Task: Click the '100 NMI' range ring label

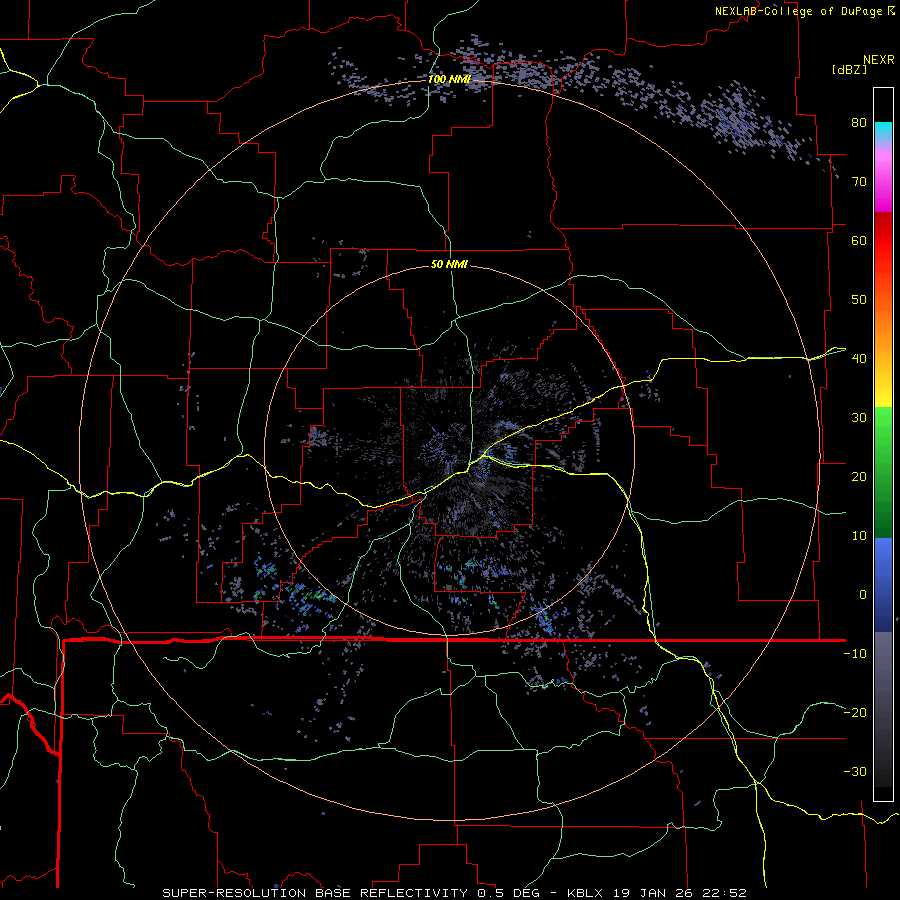Action: [449, 79]
